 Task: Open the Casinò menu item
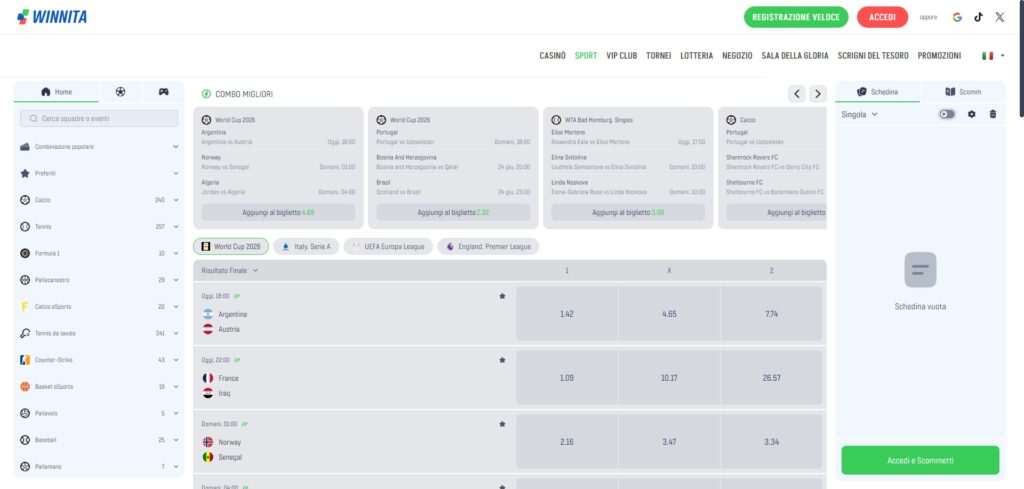[x=552, y=56]
